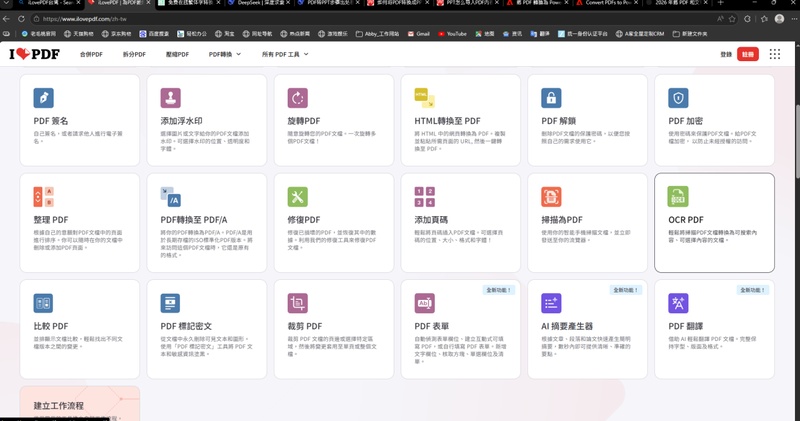Click the vertical page scrollbar thumb

[797, 141]
